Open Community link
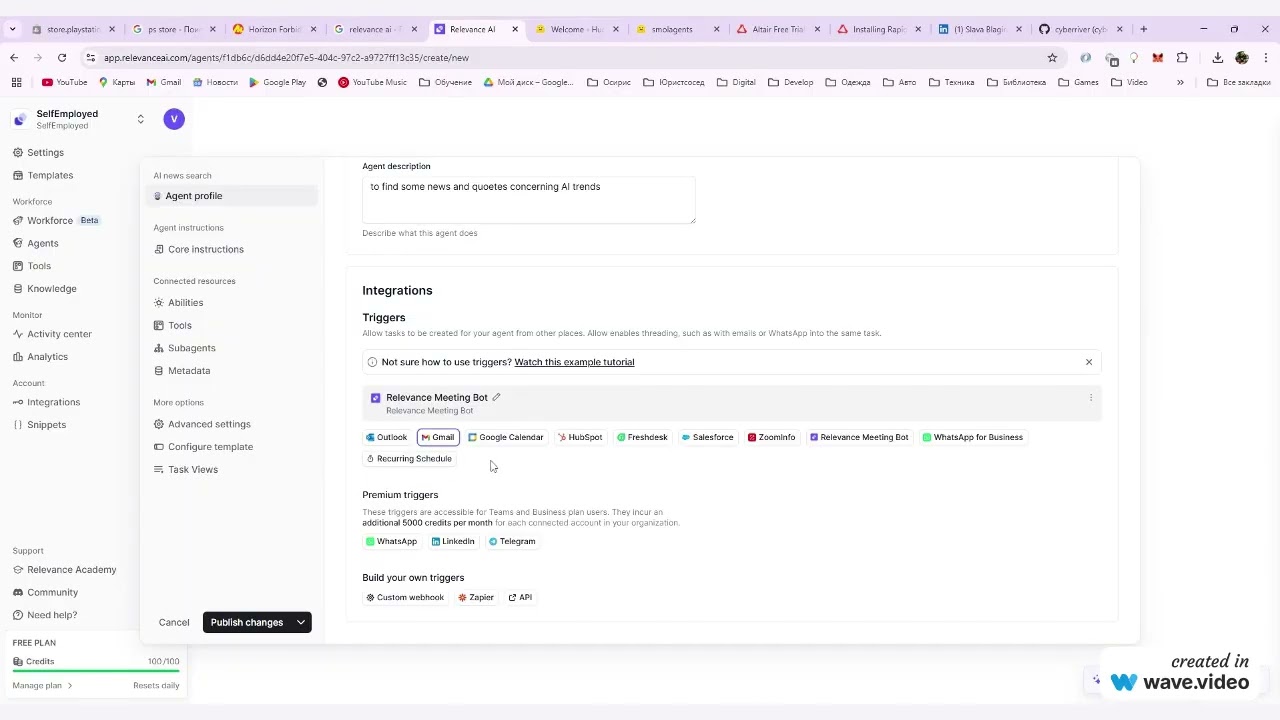This screenshot has width=1280, height=720. tap(45, 592)
